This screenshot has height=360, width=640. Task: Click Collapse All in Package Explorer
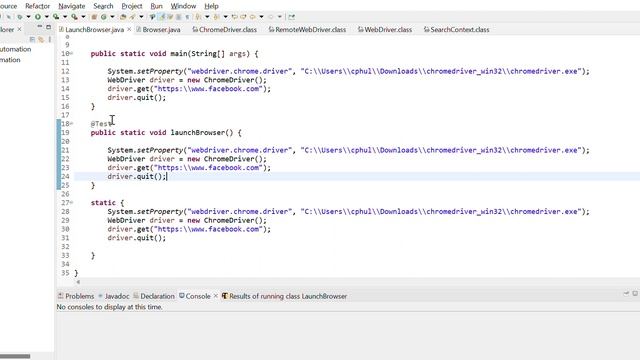pos(32,39)
